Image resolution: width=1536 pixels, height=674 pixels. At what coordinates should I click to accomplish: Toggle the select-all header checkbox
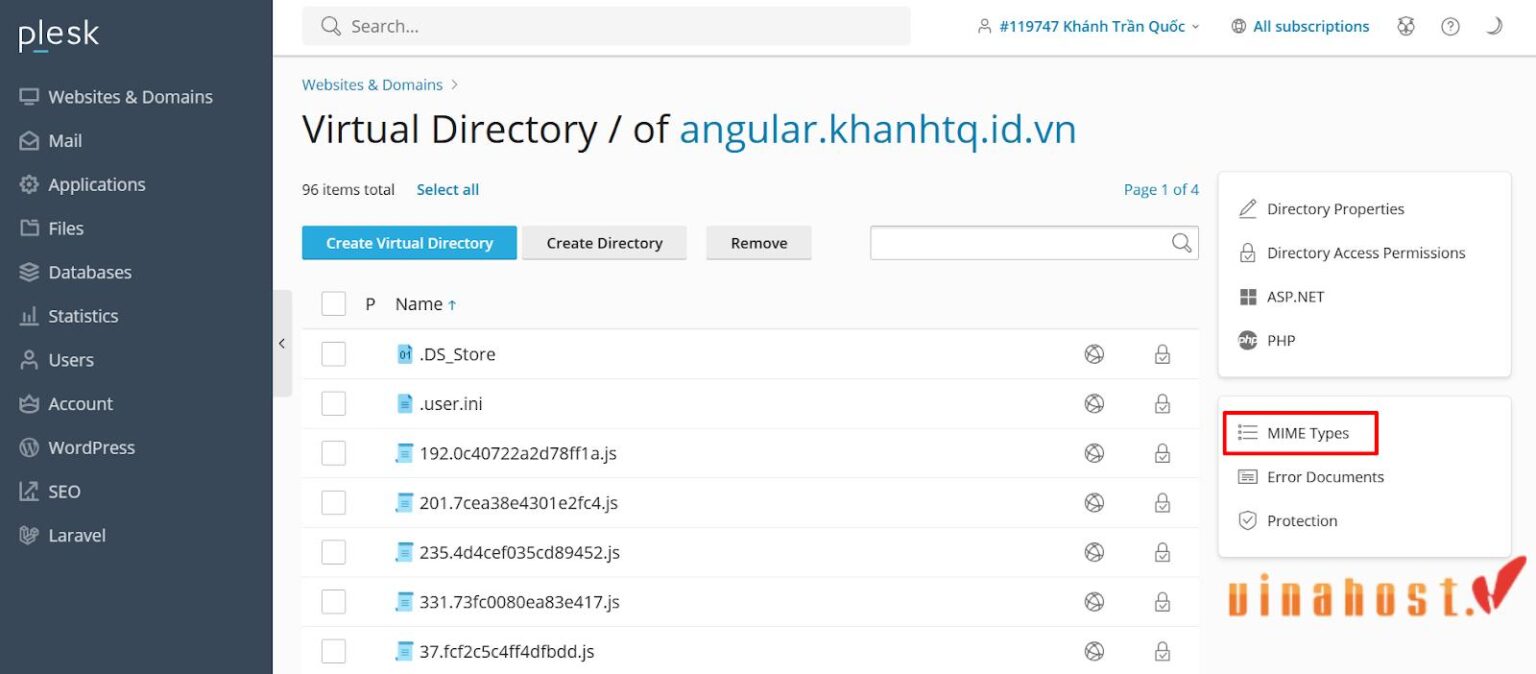[x=333, y=304]
